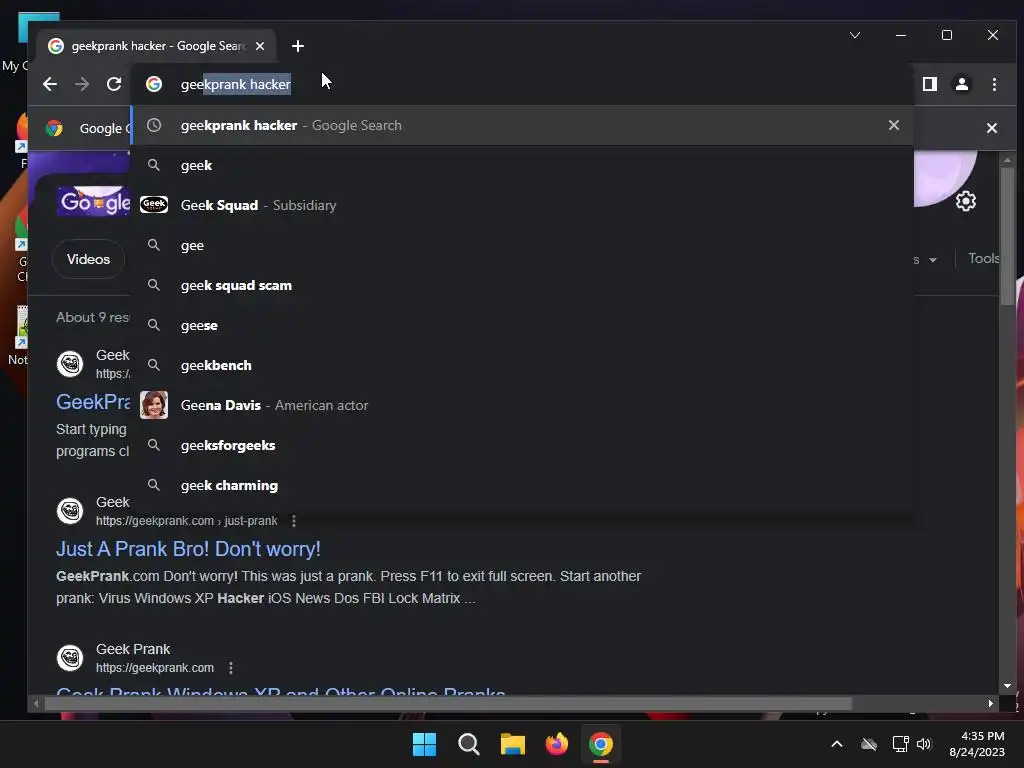This screenshot has width=1024, height=768.
Task: Choose the 'geeksforgeeks' suggestion
Action: pyautogui.click(x=522, y=445)
